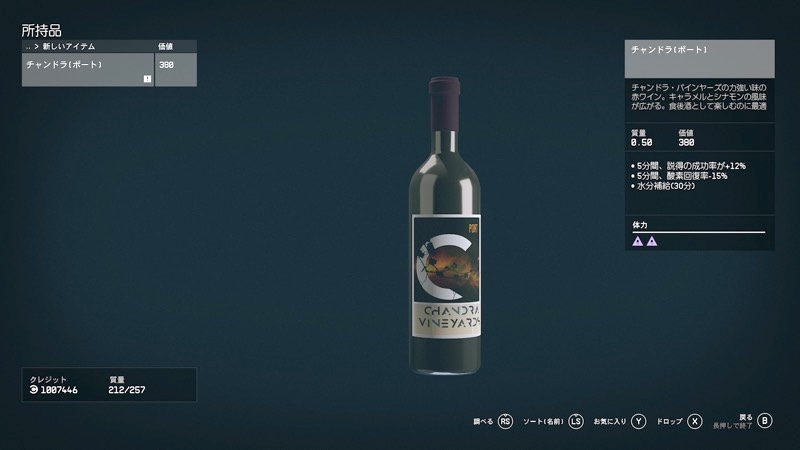Click the X drop button icon

[694, 421]
